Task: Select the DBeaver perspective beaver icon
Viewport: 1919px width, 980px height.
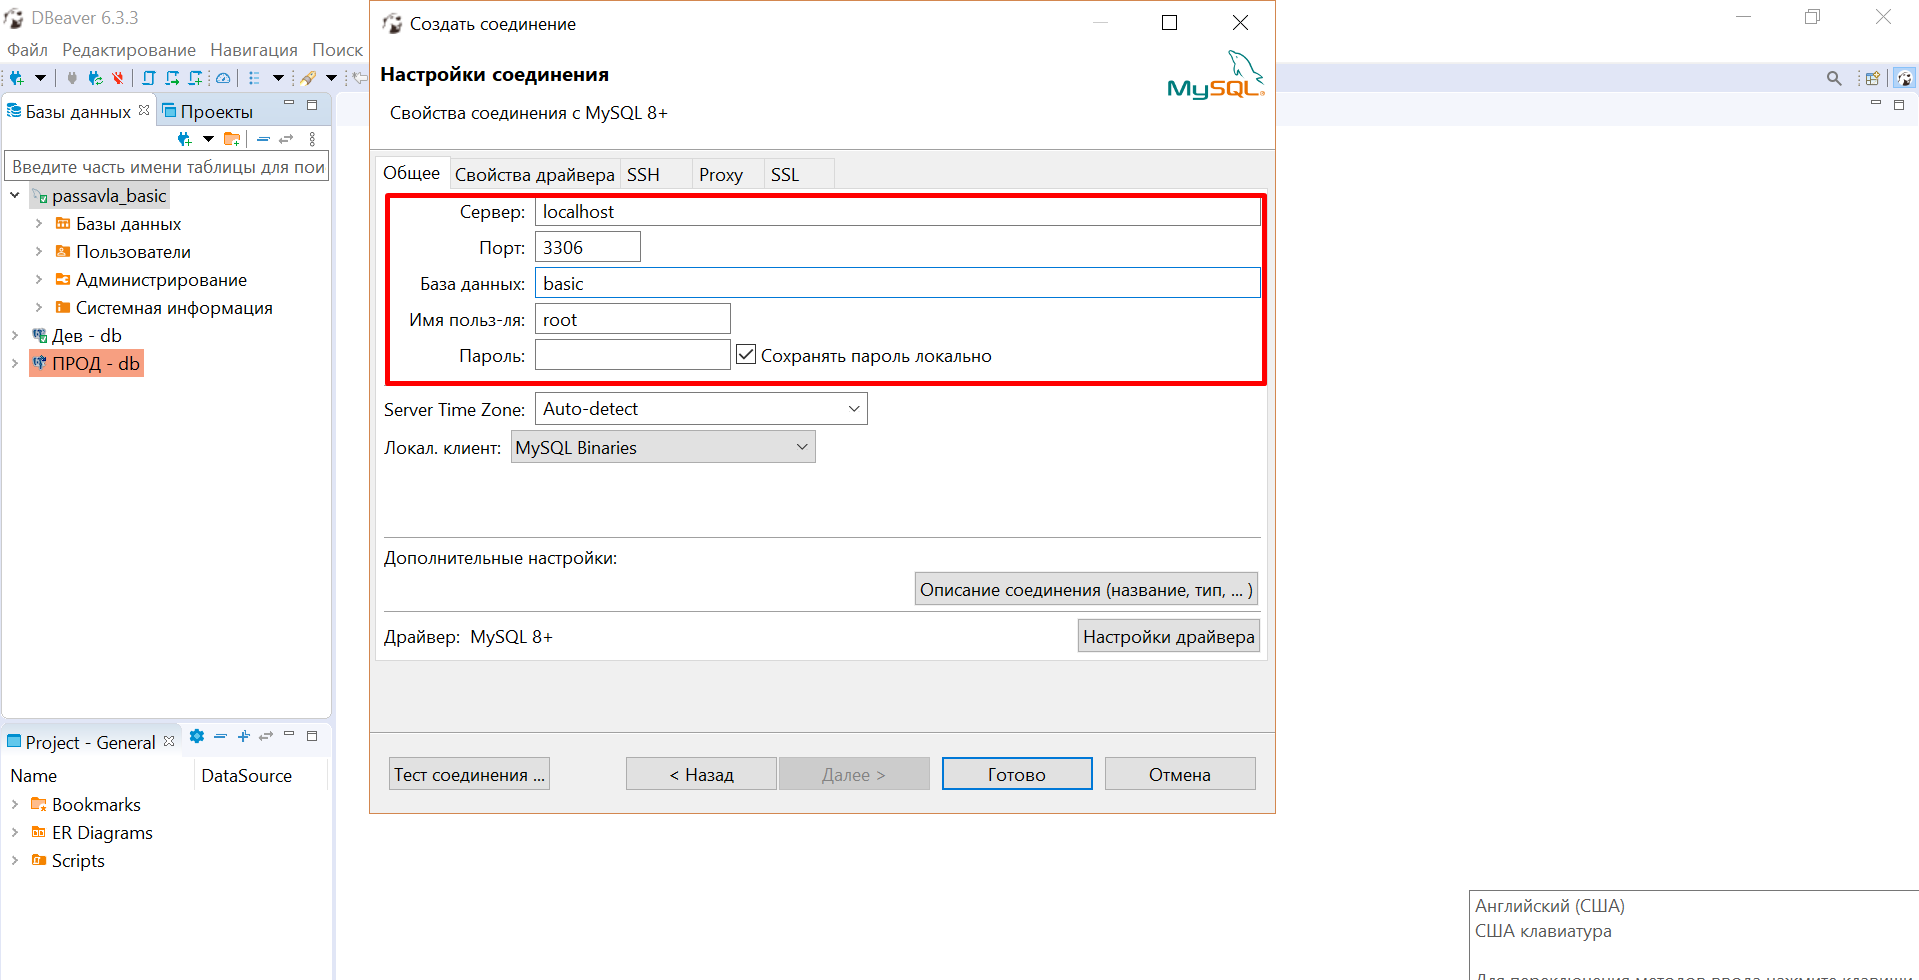Action: tap(1905, 78)
